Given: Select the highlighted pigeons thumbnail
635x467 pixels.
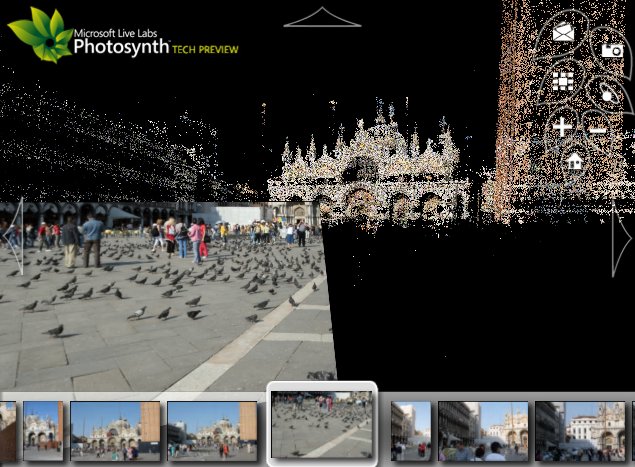Looking at the screenshot, I should click(322, 424).
